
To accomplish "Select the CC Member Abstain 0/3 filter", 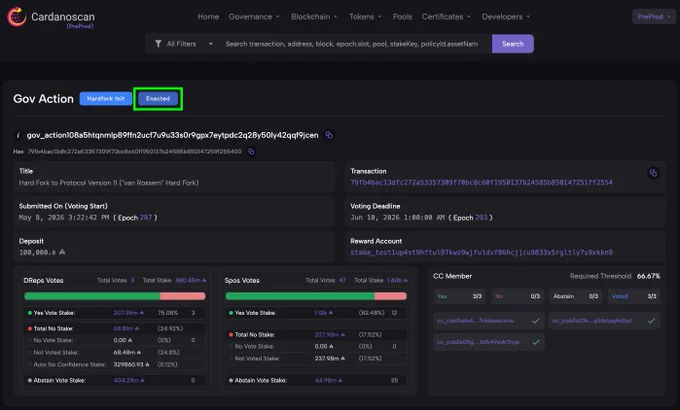I will point(575,296).
